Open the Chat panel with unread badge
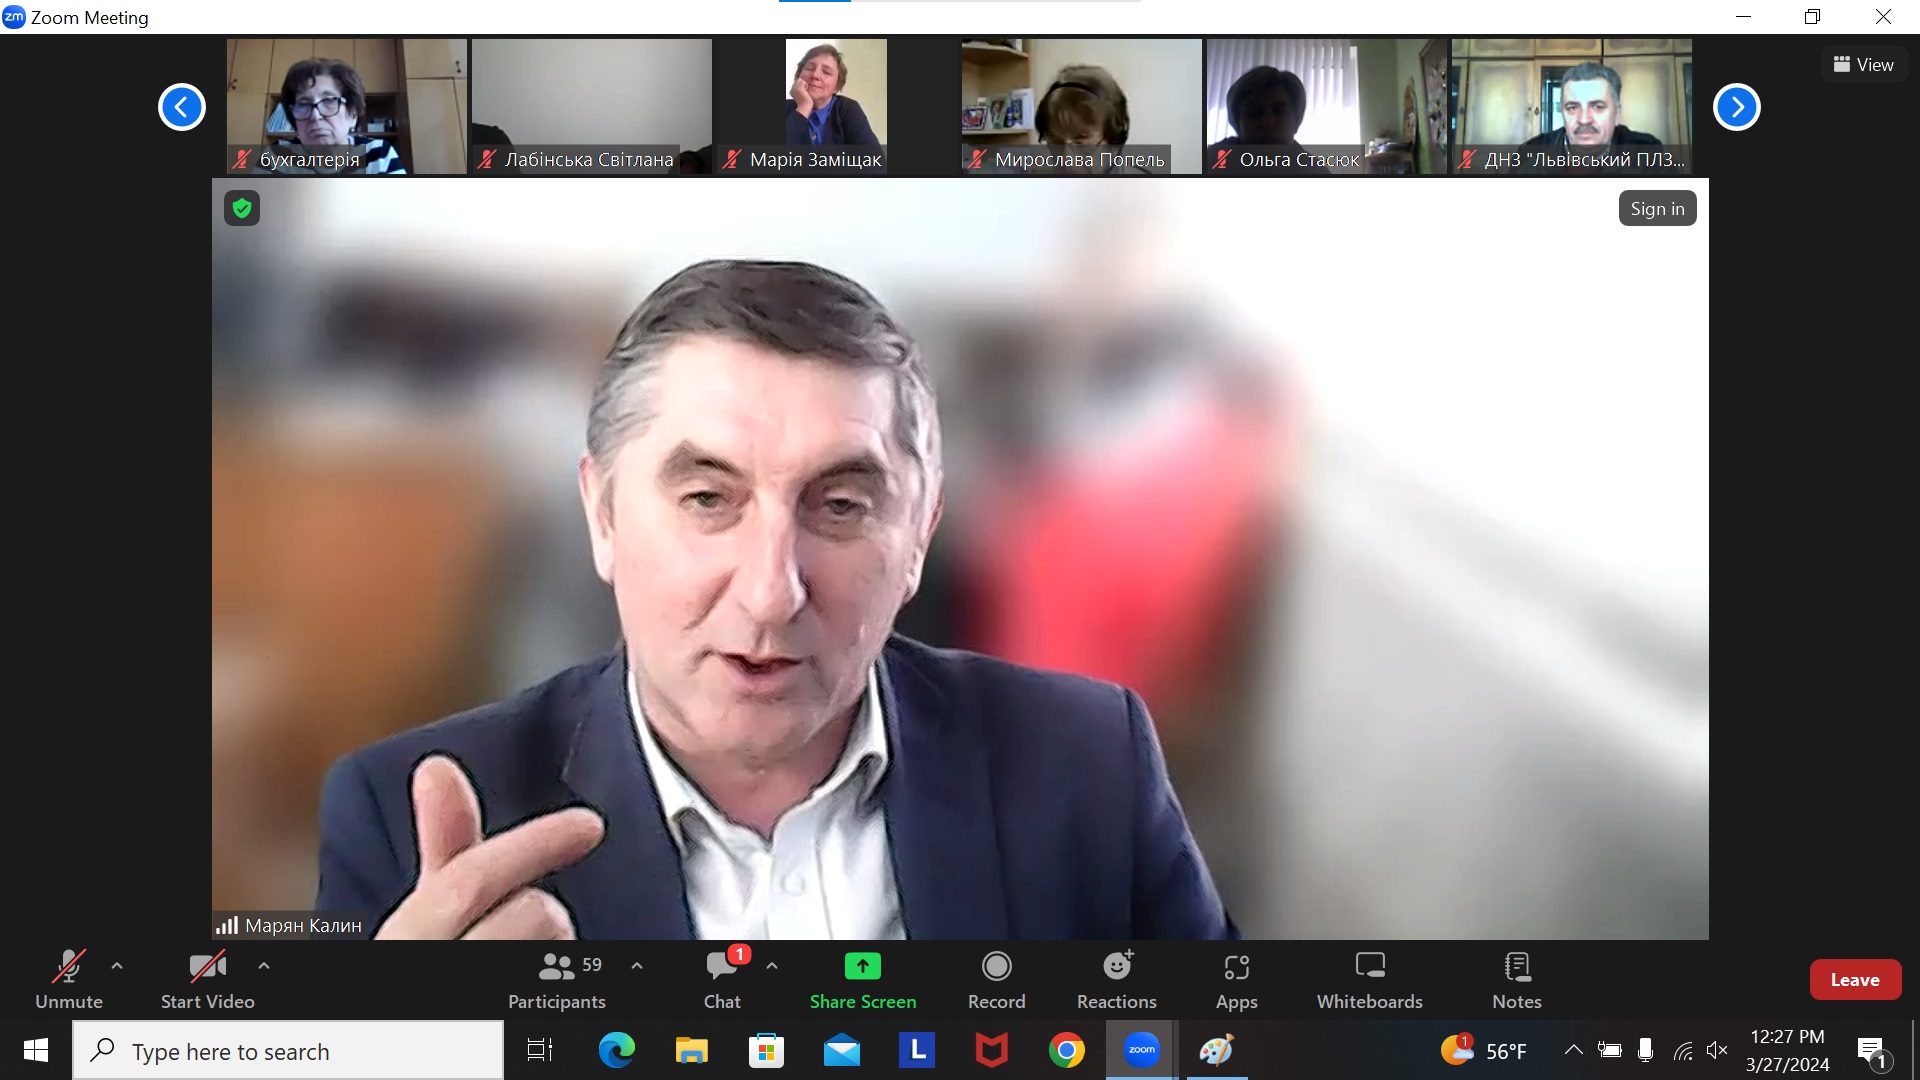The height and width of the screenshot is (1080, 1920). [x=722, y=979]
